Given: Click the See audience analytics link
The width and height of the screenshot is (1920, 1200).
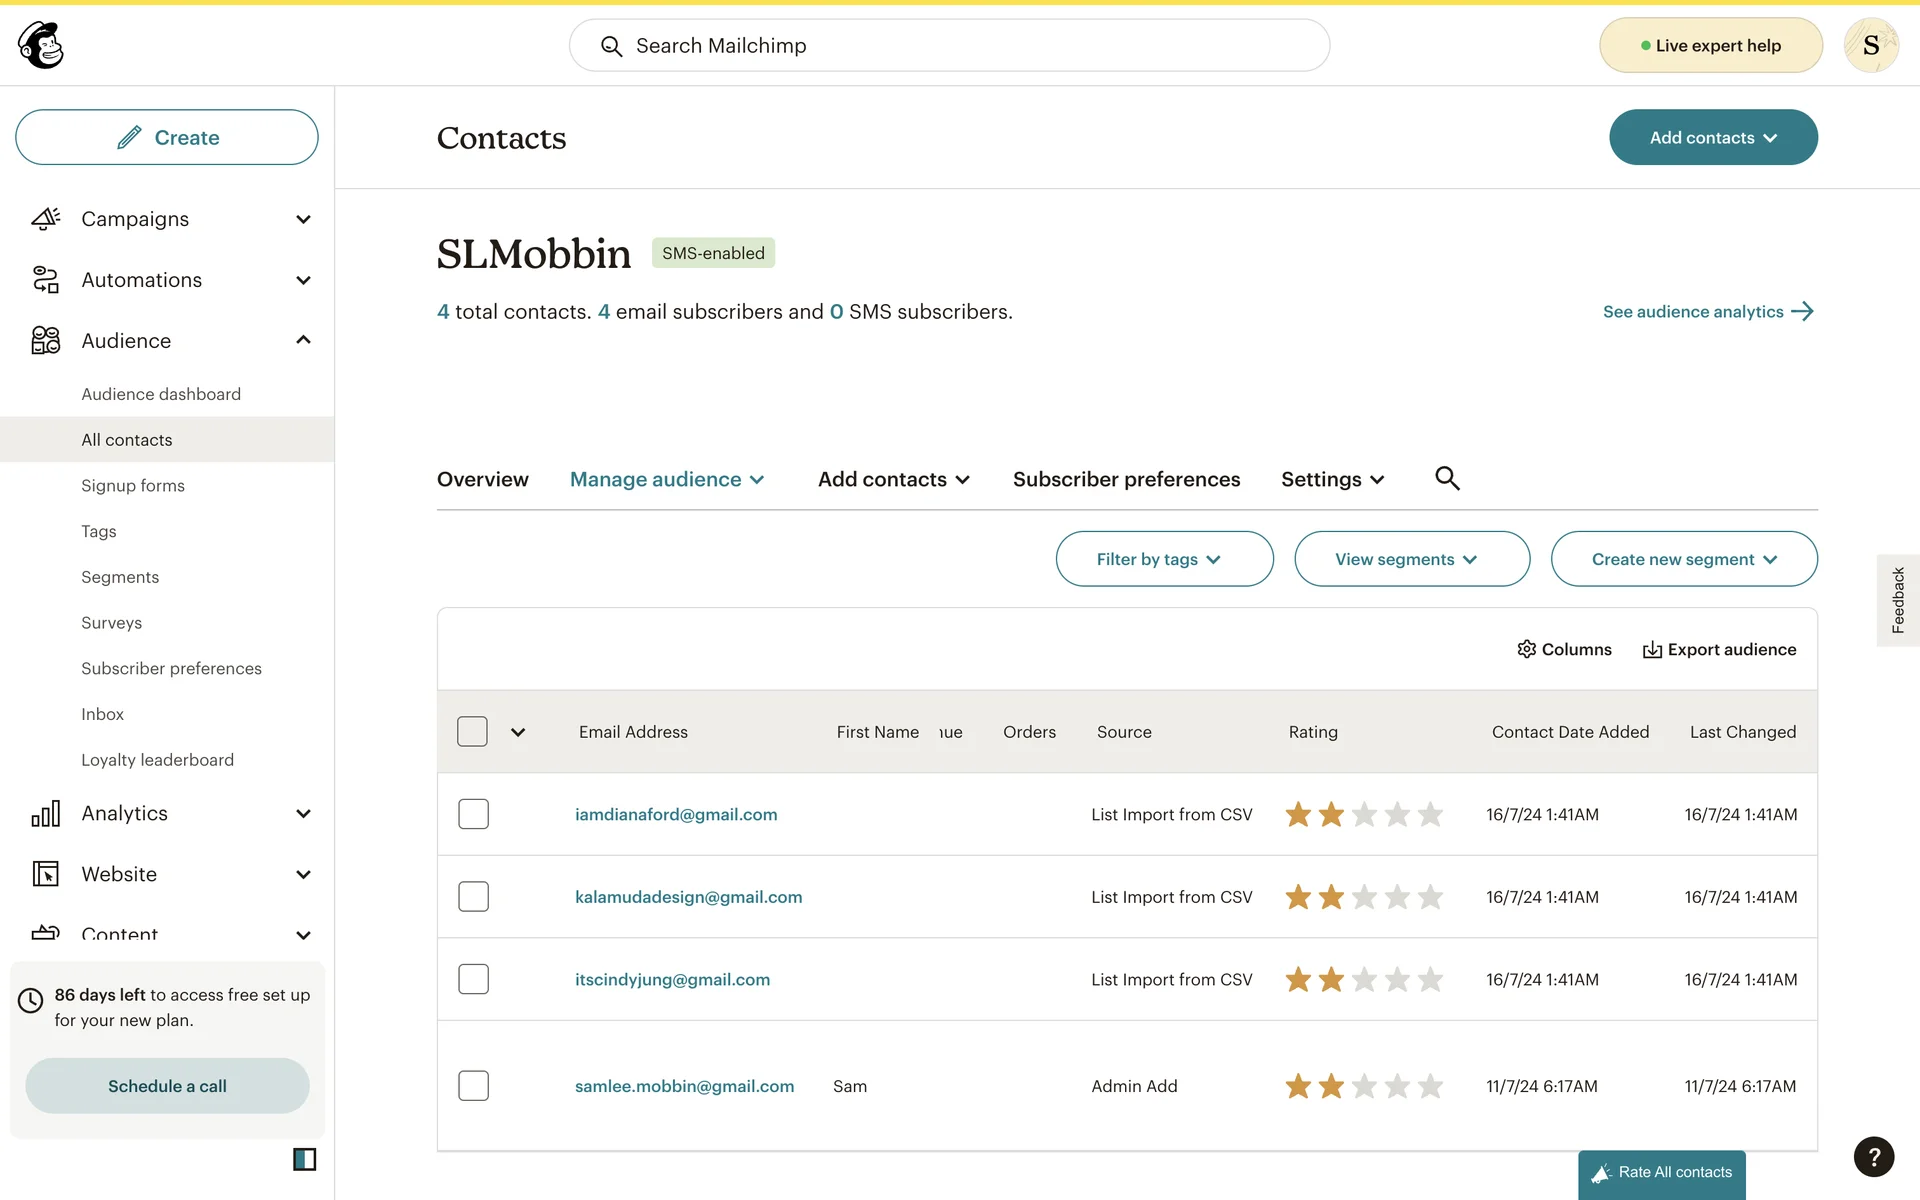Looking at the screenshot, I should coord(1707,312).
